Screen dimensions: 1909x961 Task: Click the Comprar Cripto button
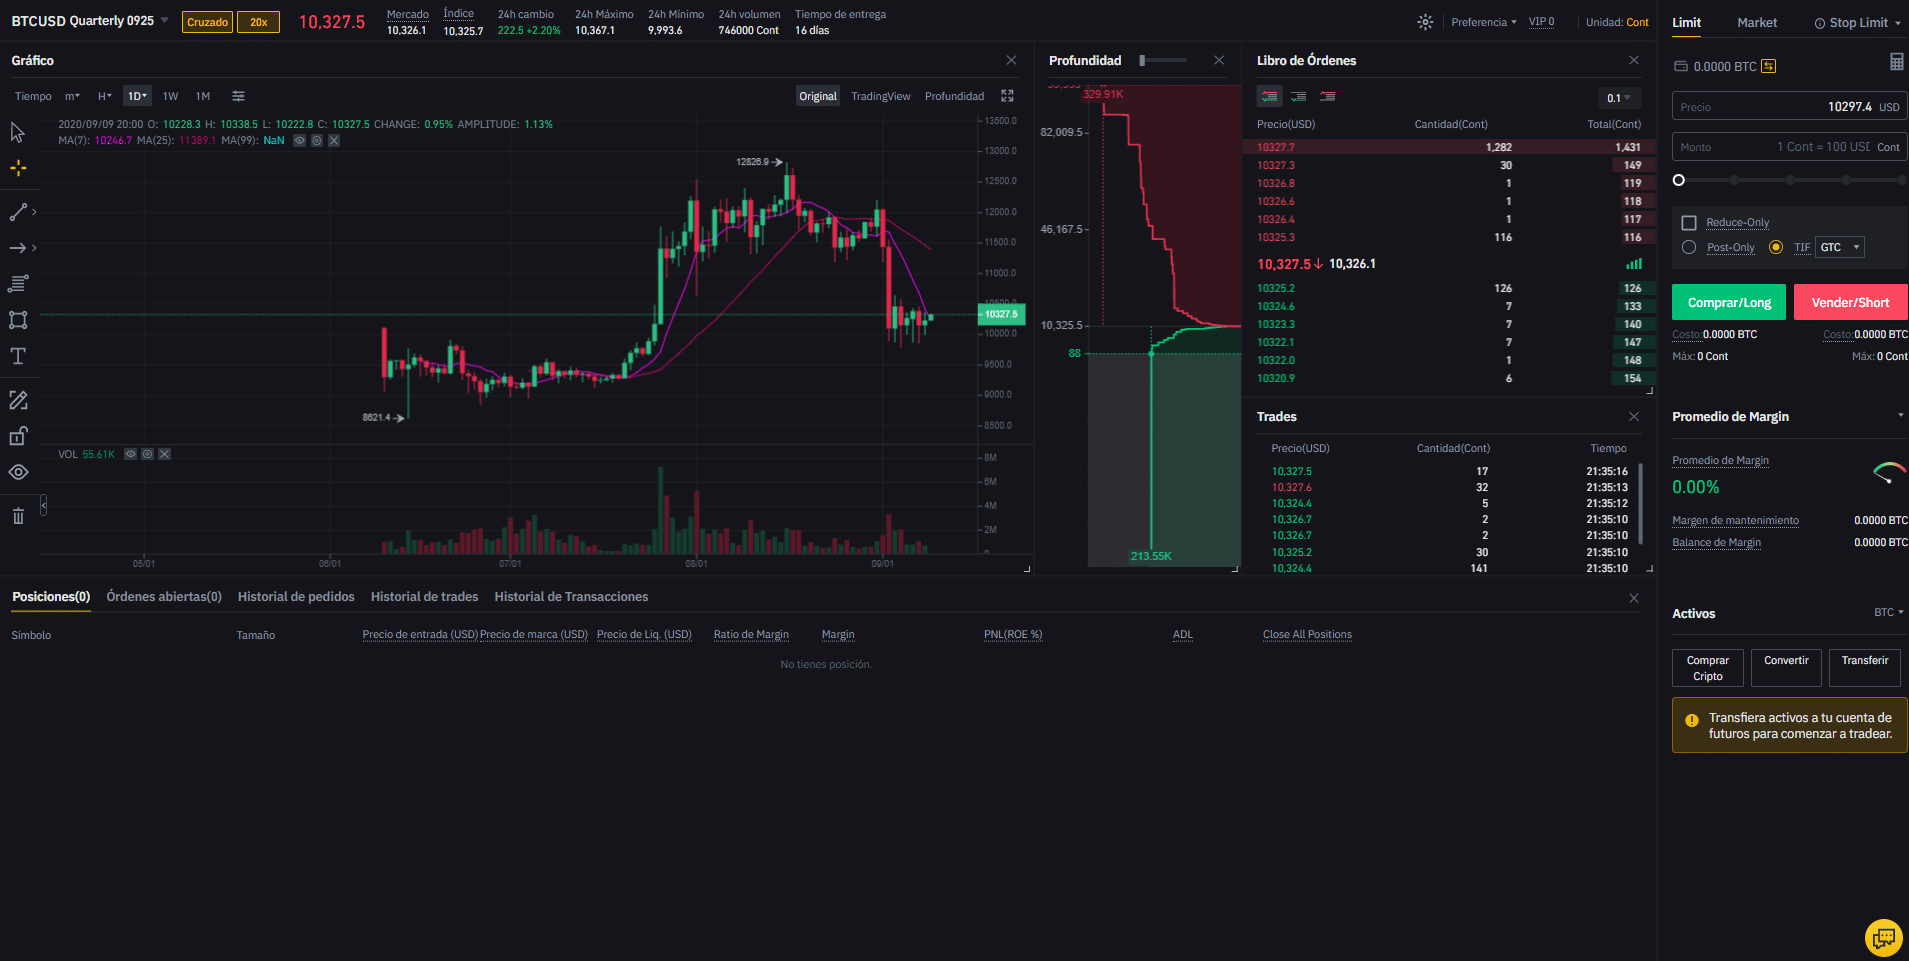(1707, 668)
